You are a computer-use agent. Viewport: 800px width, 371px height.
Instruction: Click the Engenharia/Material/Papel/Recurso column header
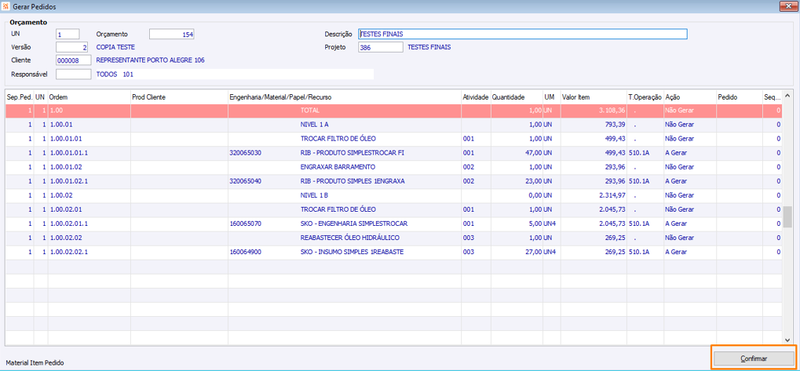click(x=344, y=96)
